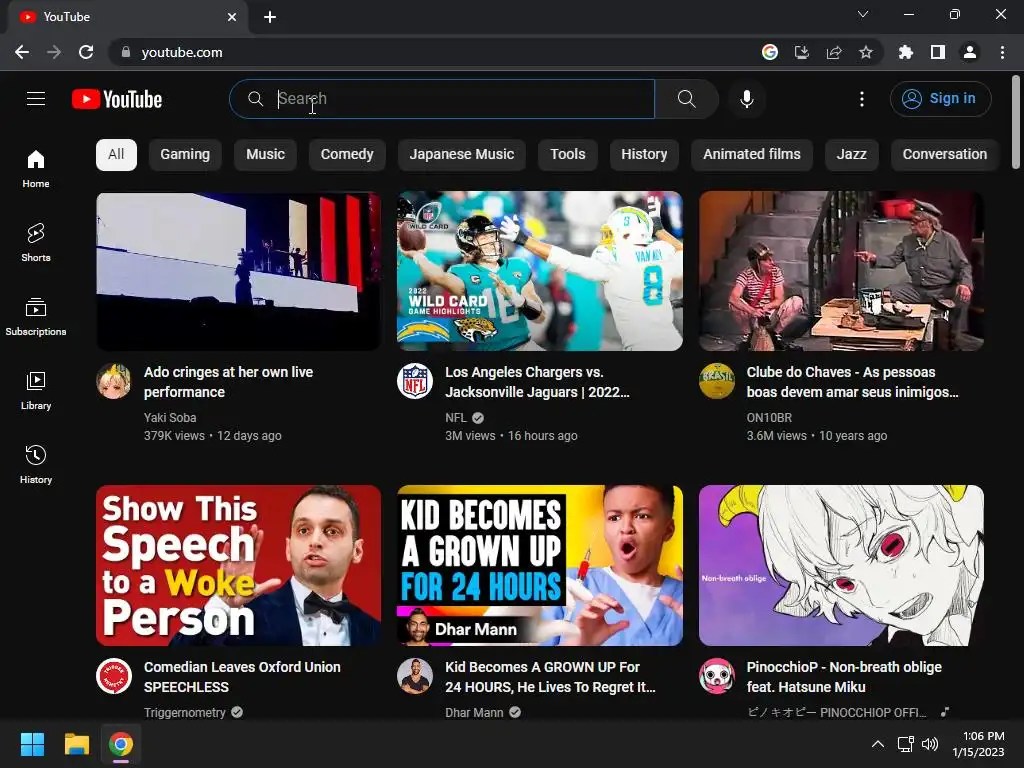Select the Comedy filter chip

(347, 155)
